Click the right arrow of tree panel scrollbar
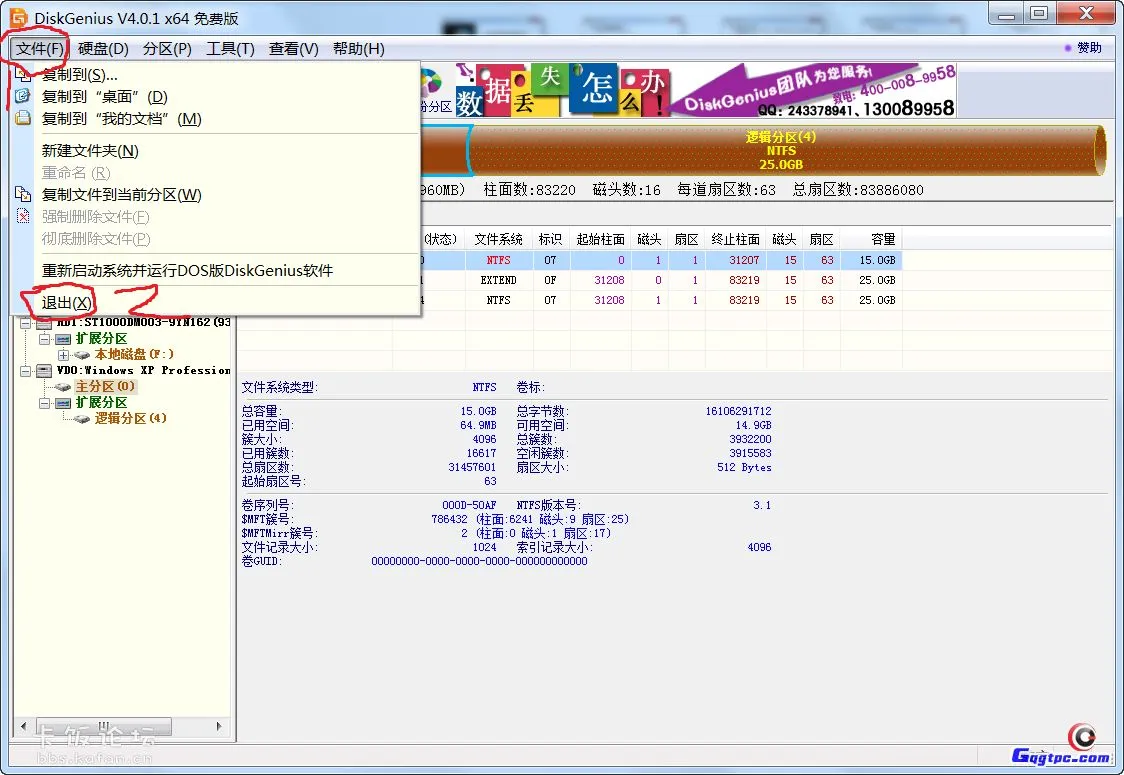 click(x=218, y=726)
